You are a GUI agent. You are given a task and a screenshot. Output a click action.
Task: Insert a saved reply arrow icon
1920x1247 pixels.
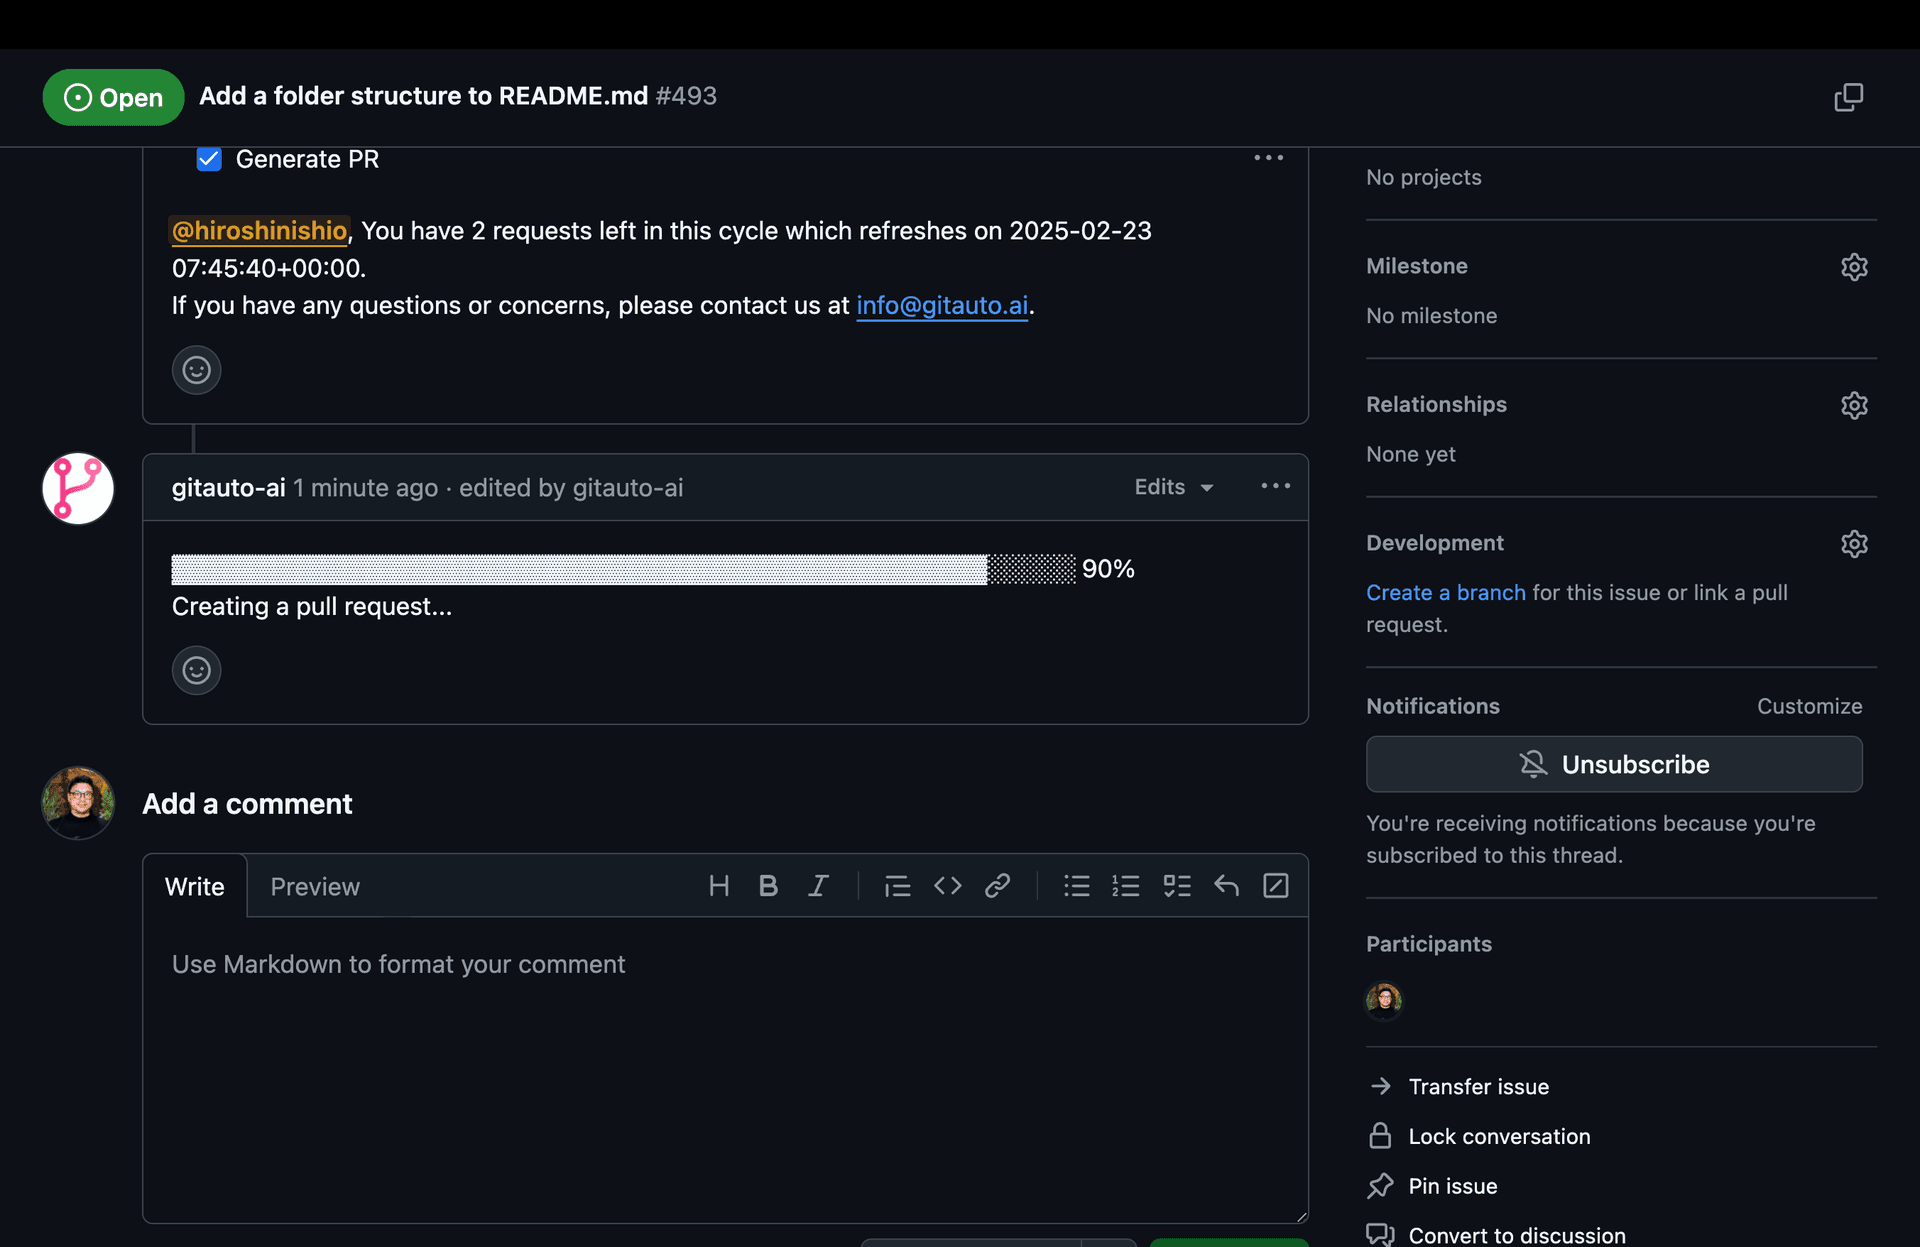tap(1226, 886)
